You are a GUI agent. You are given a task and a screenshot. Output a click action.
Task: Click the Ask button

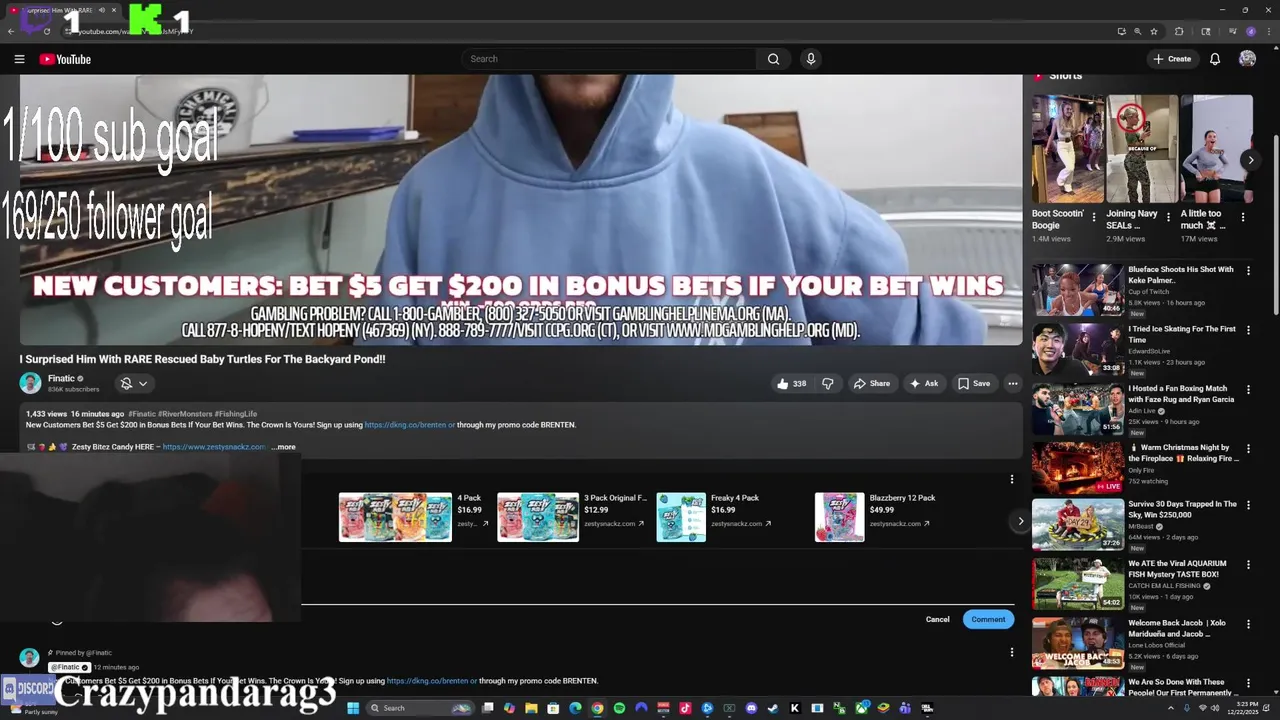point(924,383)
